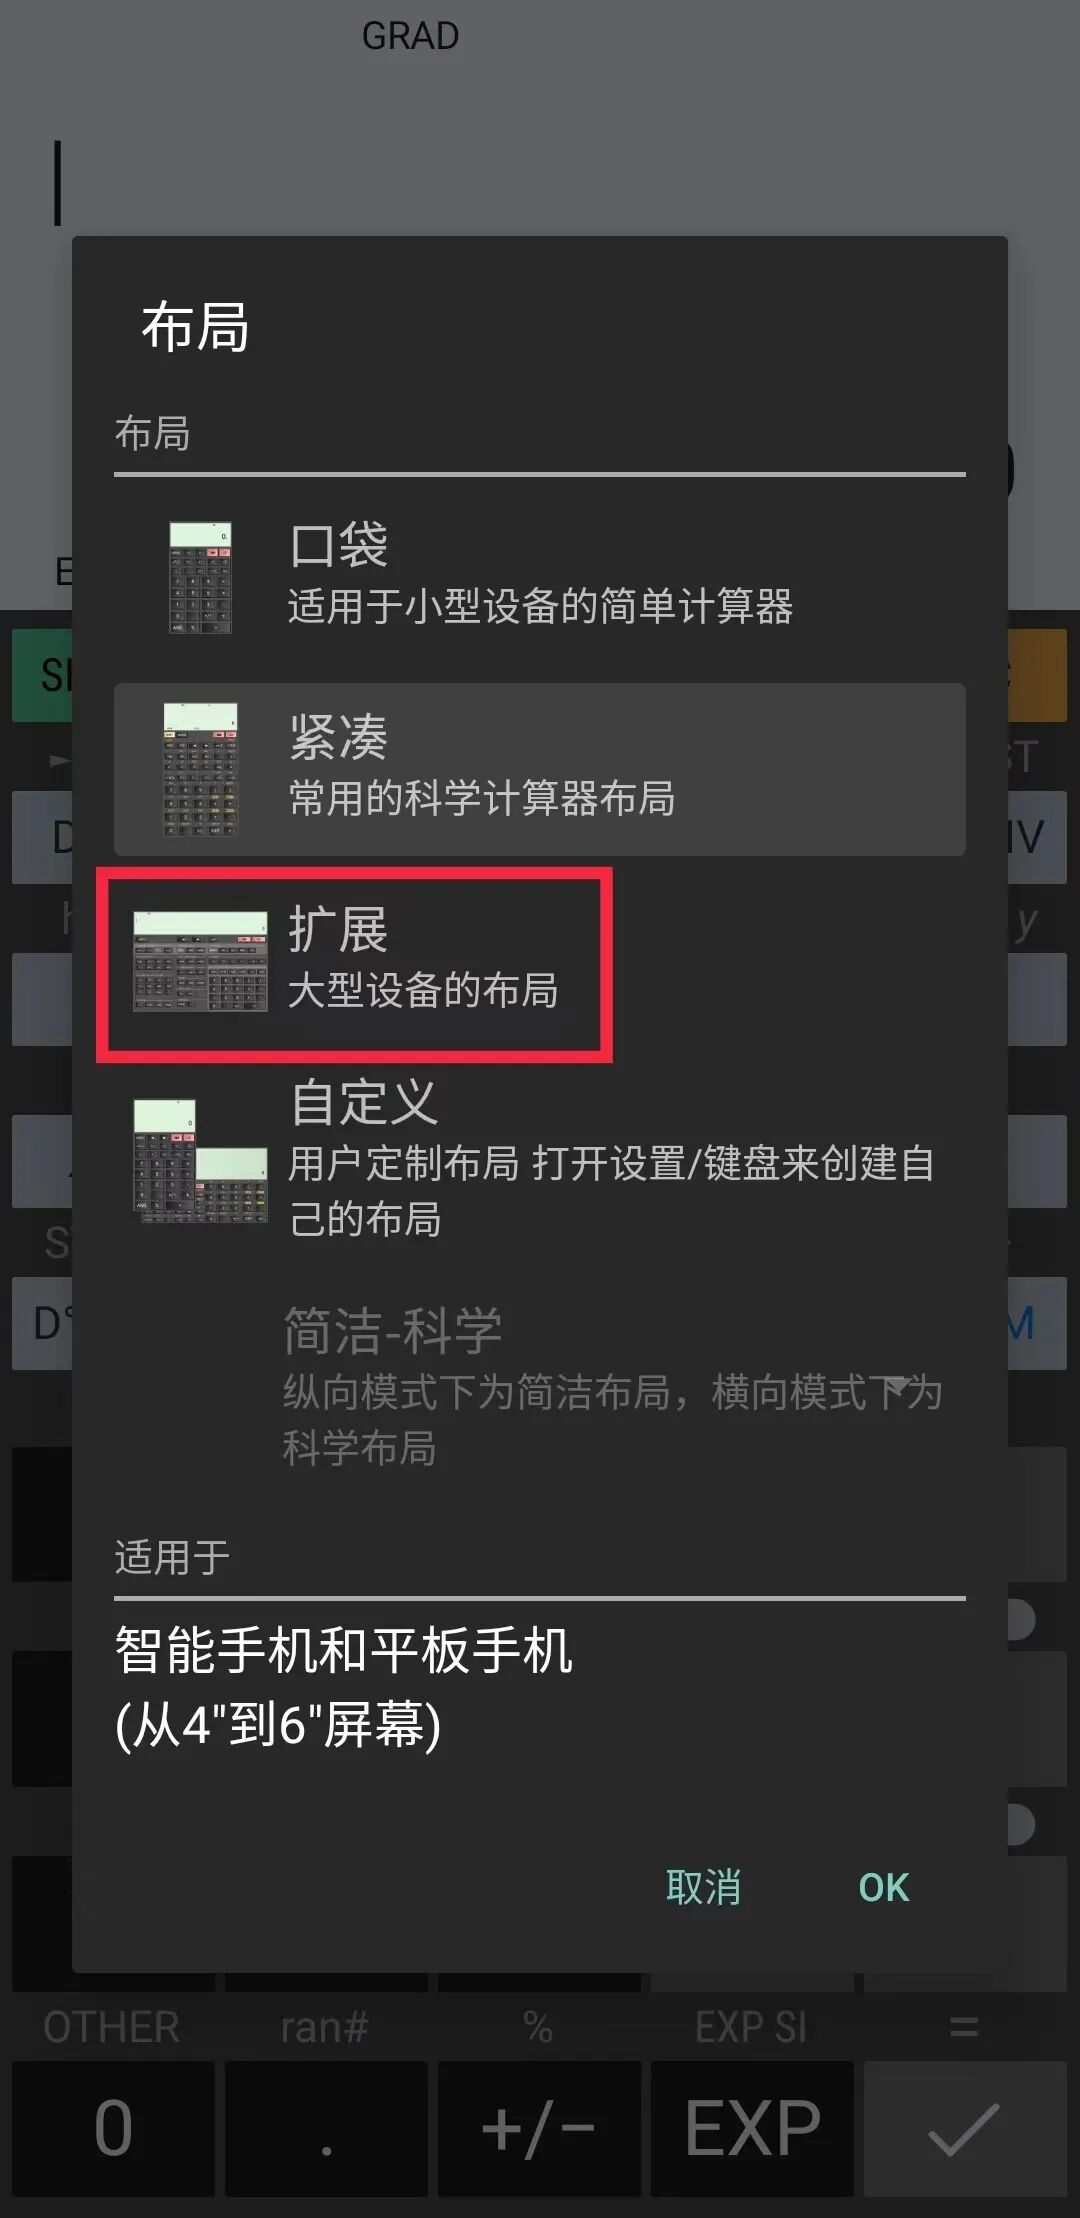Click the calculator input display field
Screen dimensions: 1080x2218
540,185
